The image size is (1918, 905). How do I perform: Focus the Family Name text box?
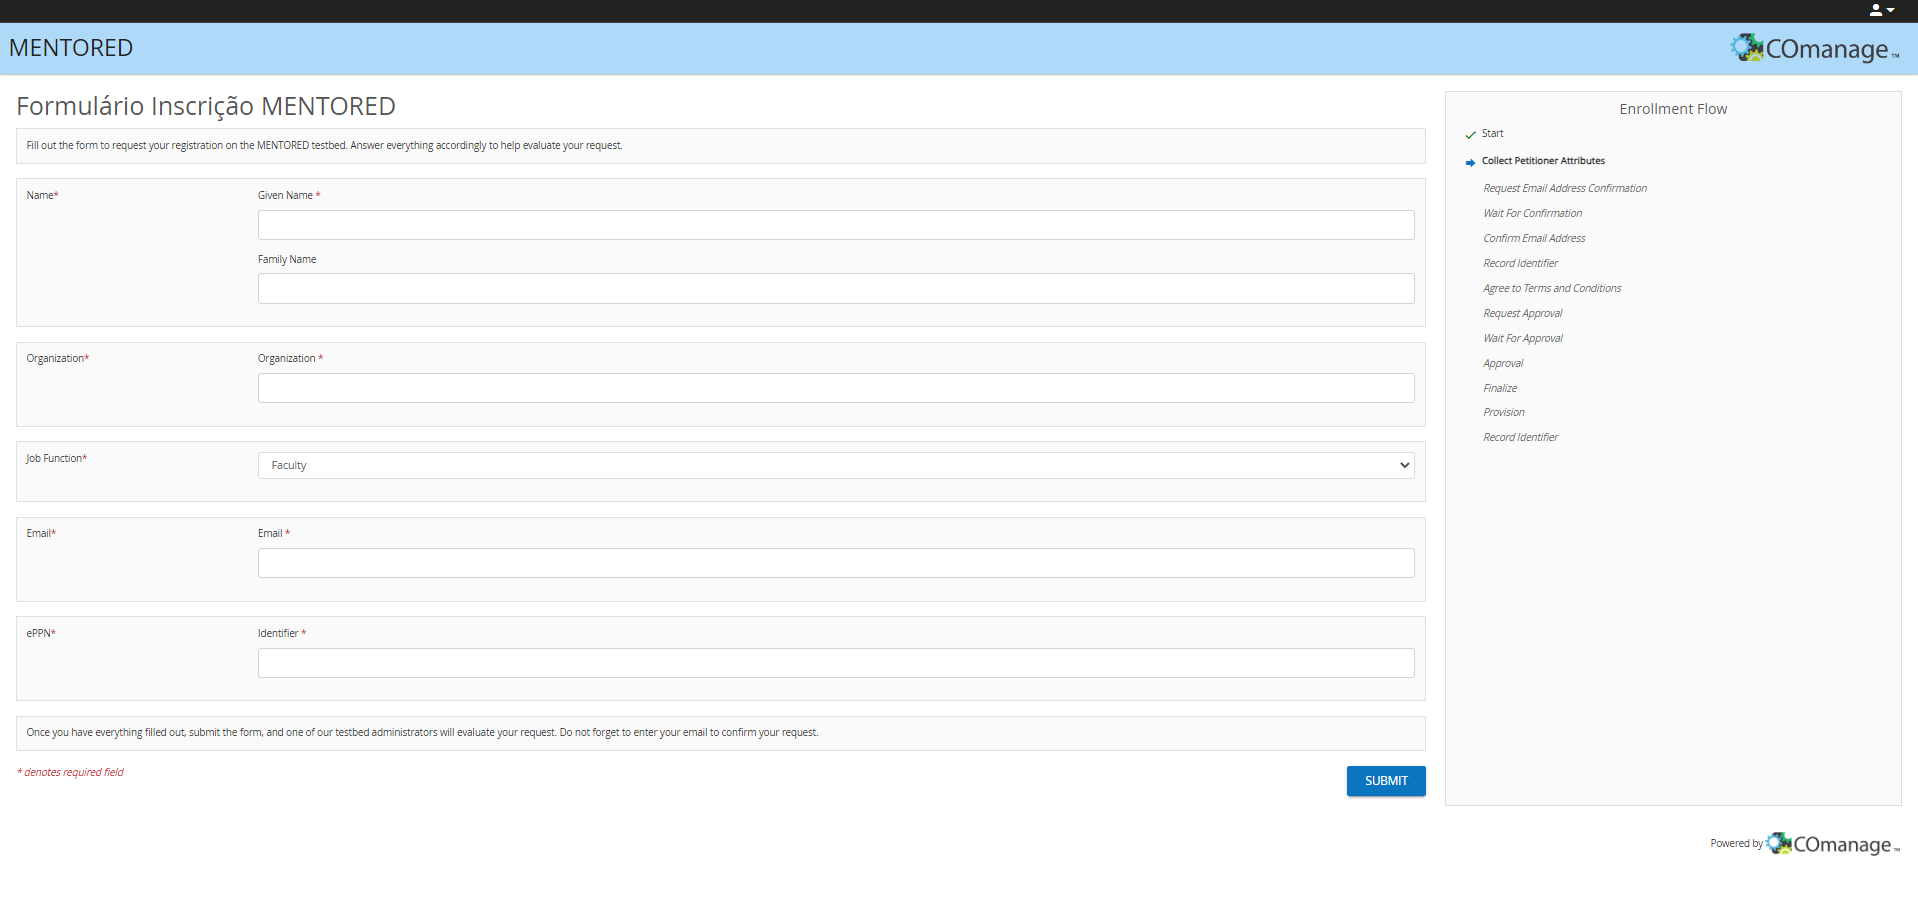click(835, 289)
